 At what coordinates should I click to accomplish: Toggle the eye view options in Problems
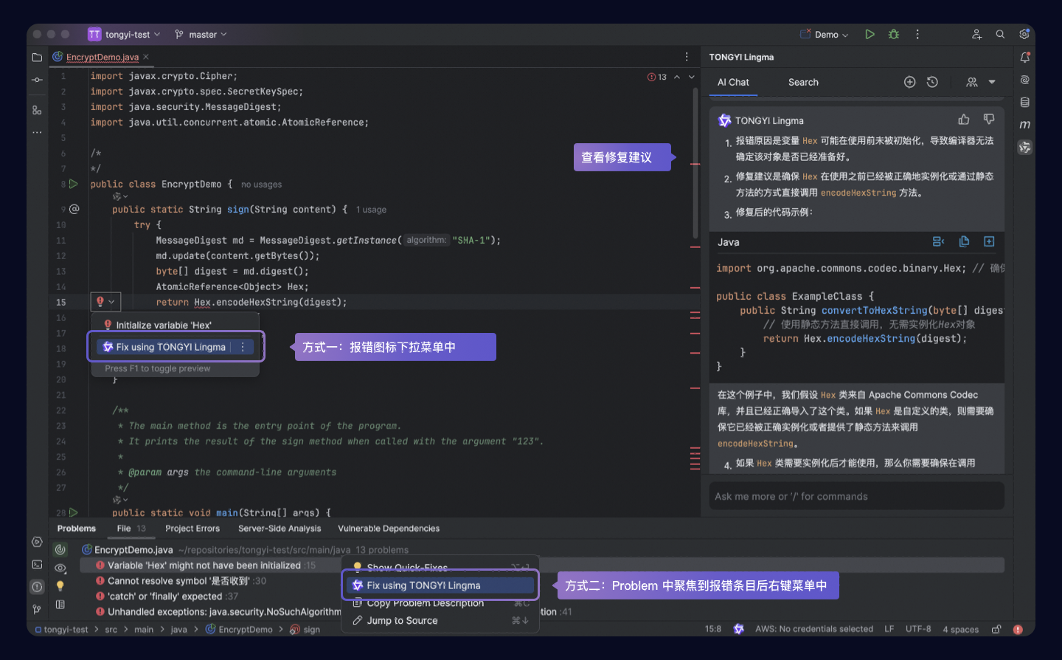pyautogui.click(x=60, y=568)
